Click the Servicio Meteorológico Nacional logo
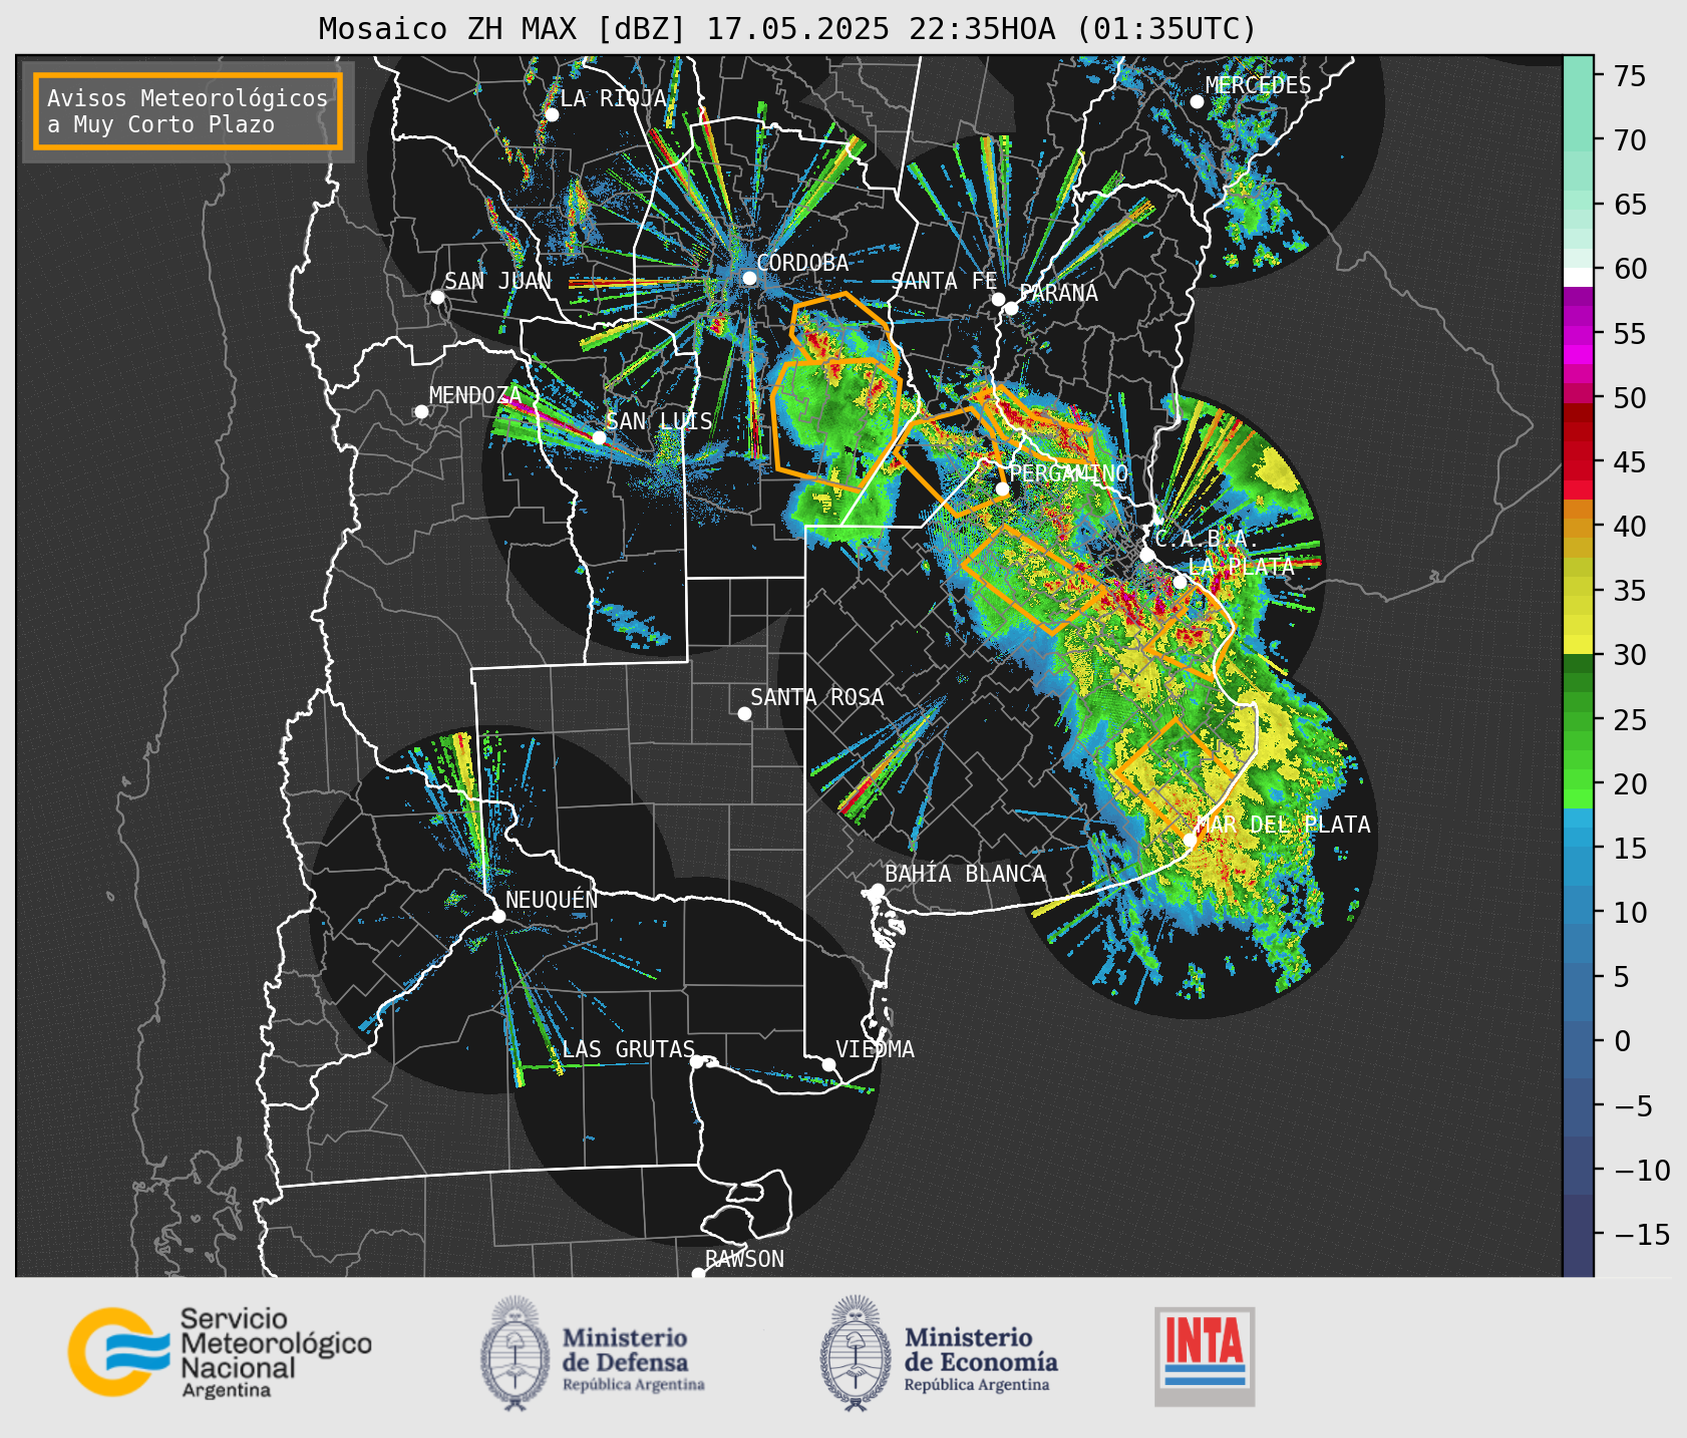This screenshot has height=1438, width=1687. coord(220,1352)
